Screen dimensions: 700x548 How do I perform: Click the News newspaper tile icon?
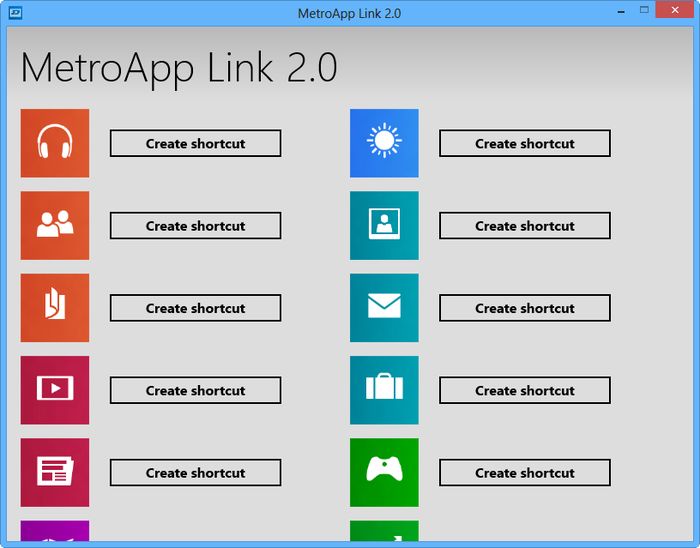(x=55, y=472)
